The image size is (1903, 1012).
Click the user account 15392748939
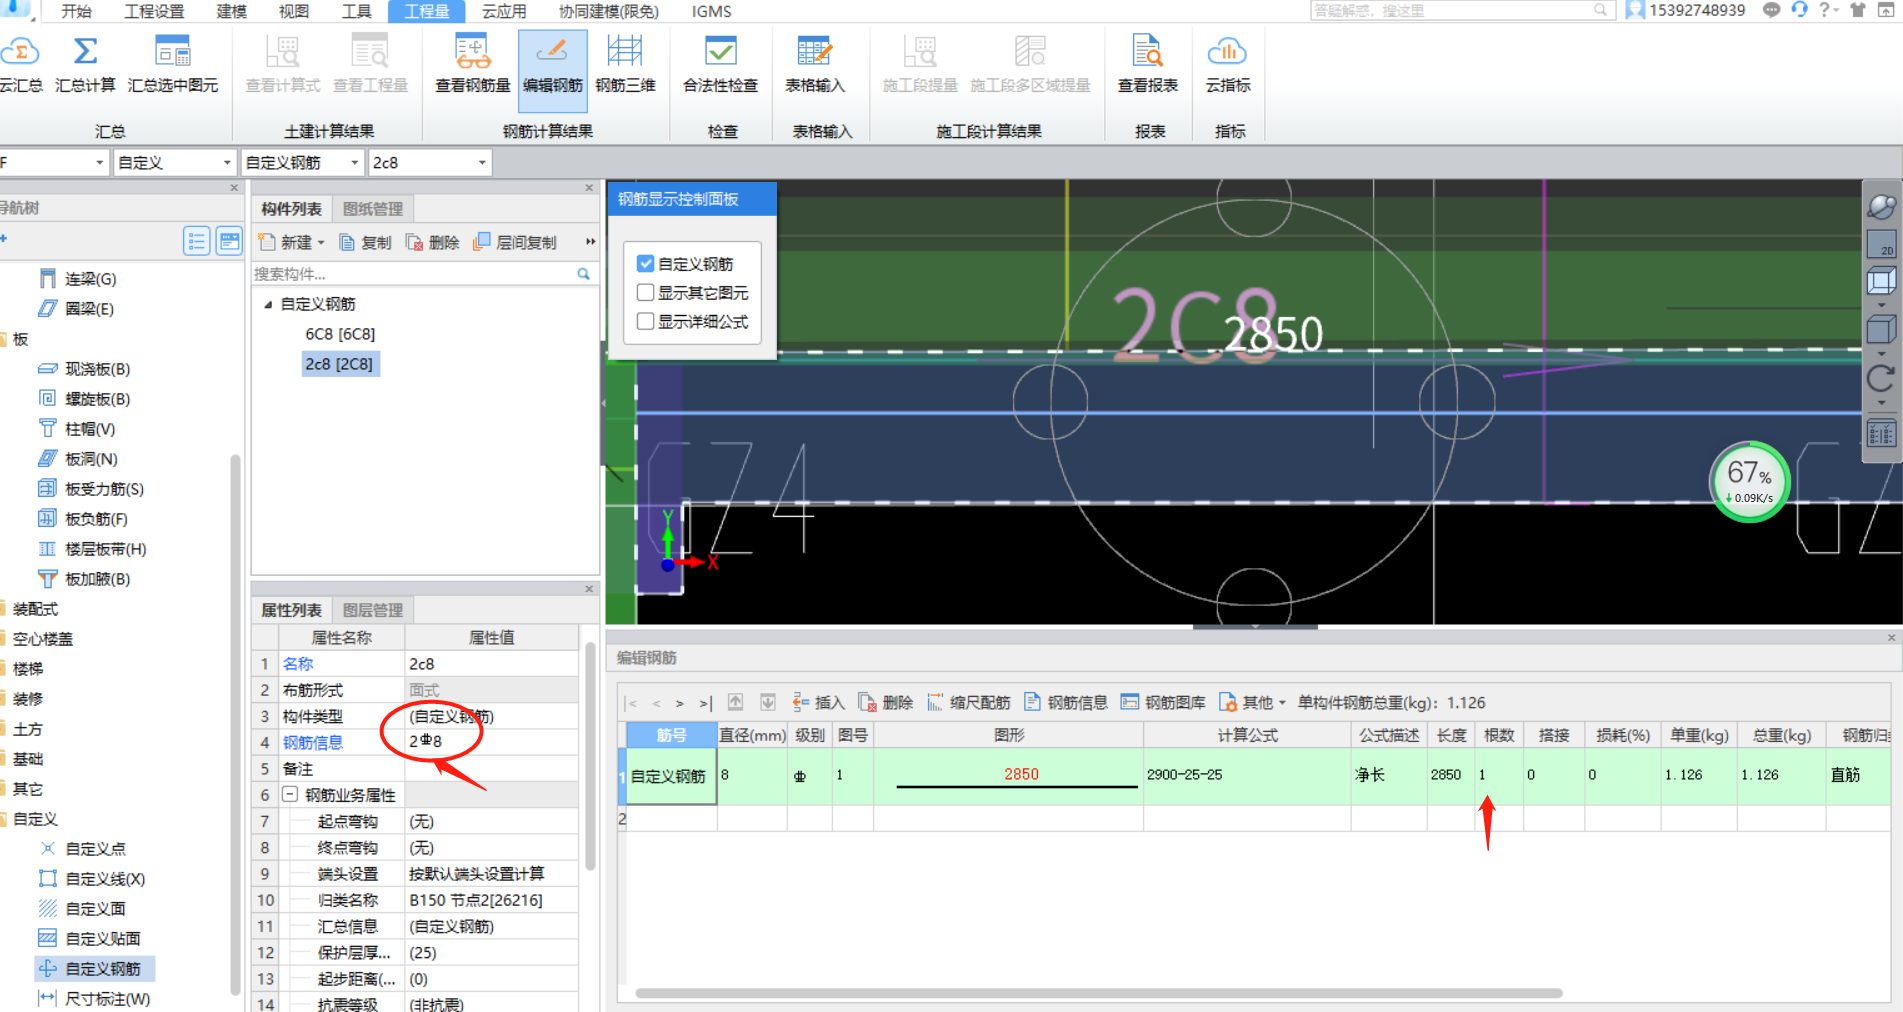tap(1696, 10)
